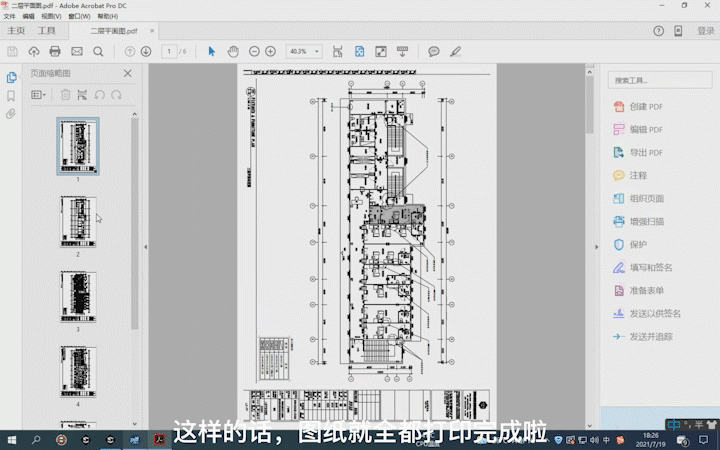Toggle the page thumbnails sidebar icon
Screen dimensions: 720x450
(x=11, y=77)
